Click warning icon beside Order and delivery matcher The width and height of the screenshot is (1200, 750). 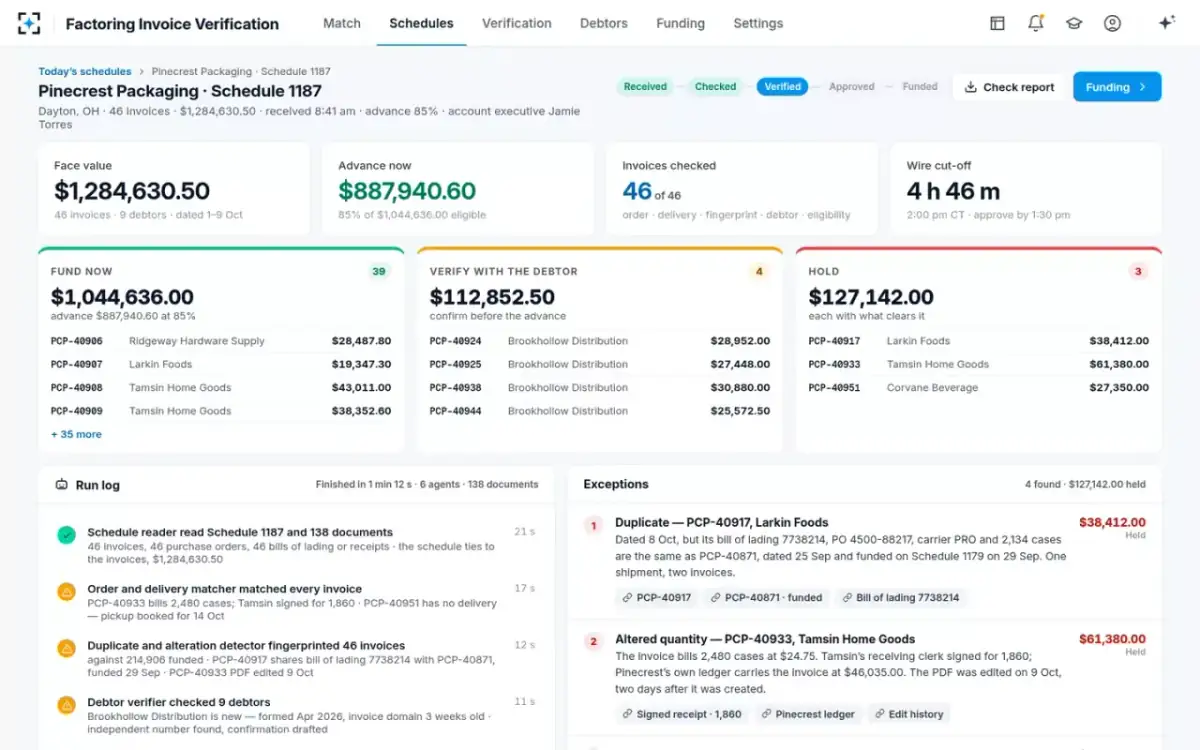pyautogui.click(x=66, y=592)
